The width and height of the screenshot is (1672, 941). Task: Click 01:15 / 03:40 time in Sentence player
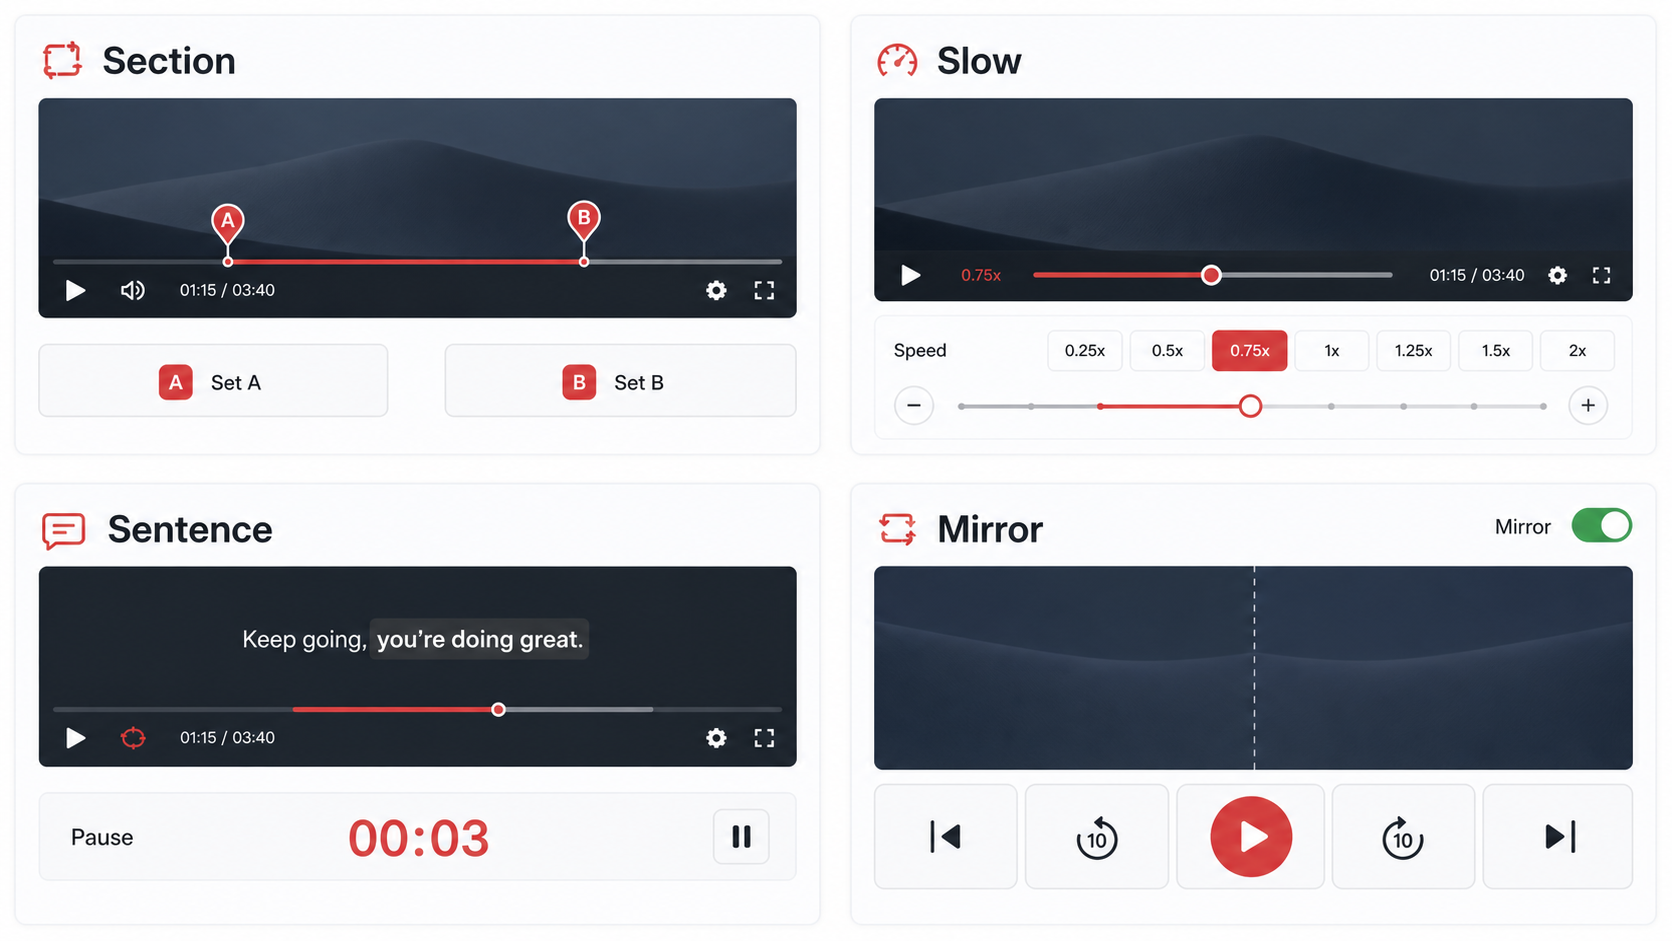pyautogui.click(x=227, y=738)
